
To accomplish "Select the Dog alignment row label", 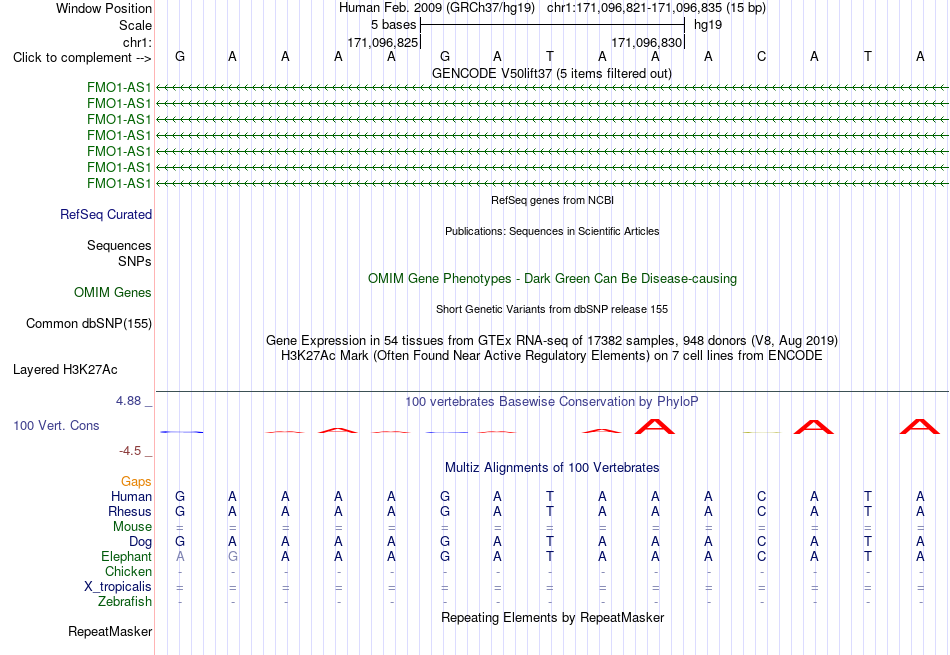I will tap(141, 542).
